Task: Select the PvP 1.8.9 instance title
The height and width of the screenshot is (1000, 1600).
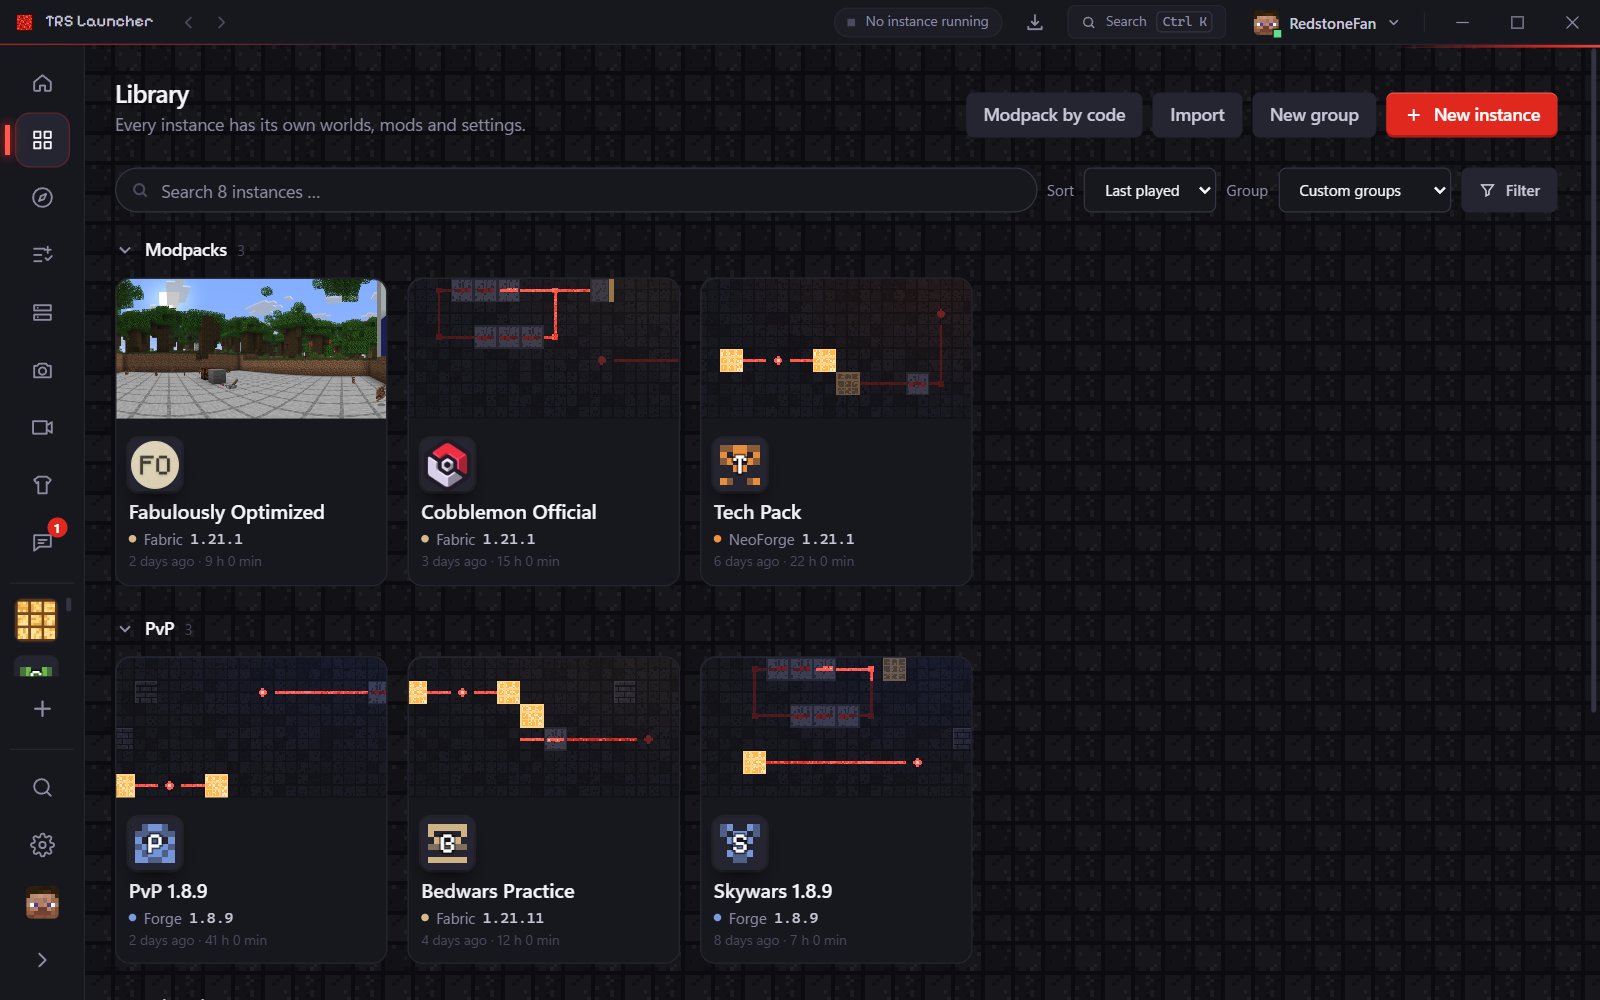Action: click(168, 891)
